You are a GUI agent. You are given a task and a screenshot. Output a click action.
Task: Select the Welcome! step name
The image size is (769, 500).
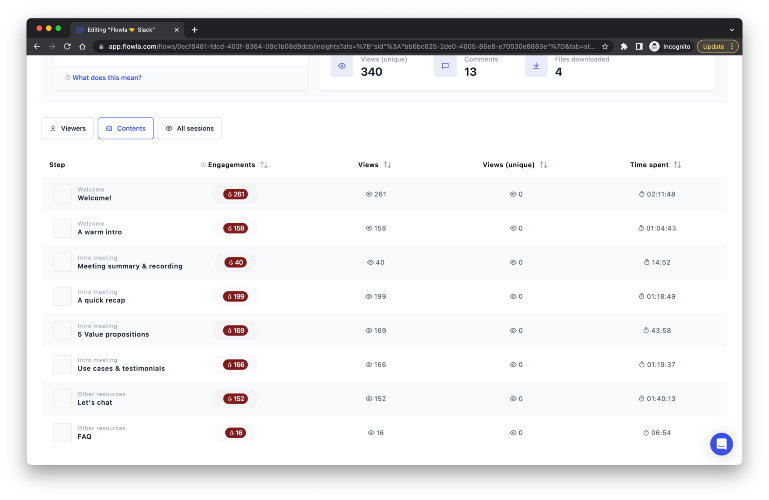tap(95, 198)
